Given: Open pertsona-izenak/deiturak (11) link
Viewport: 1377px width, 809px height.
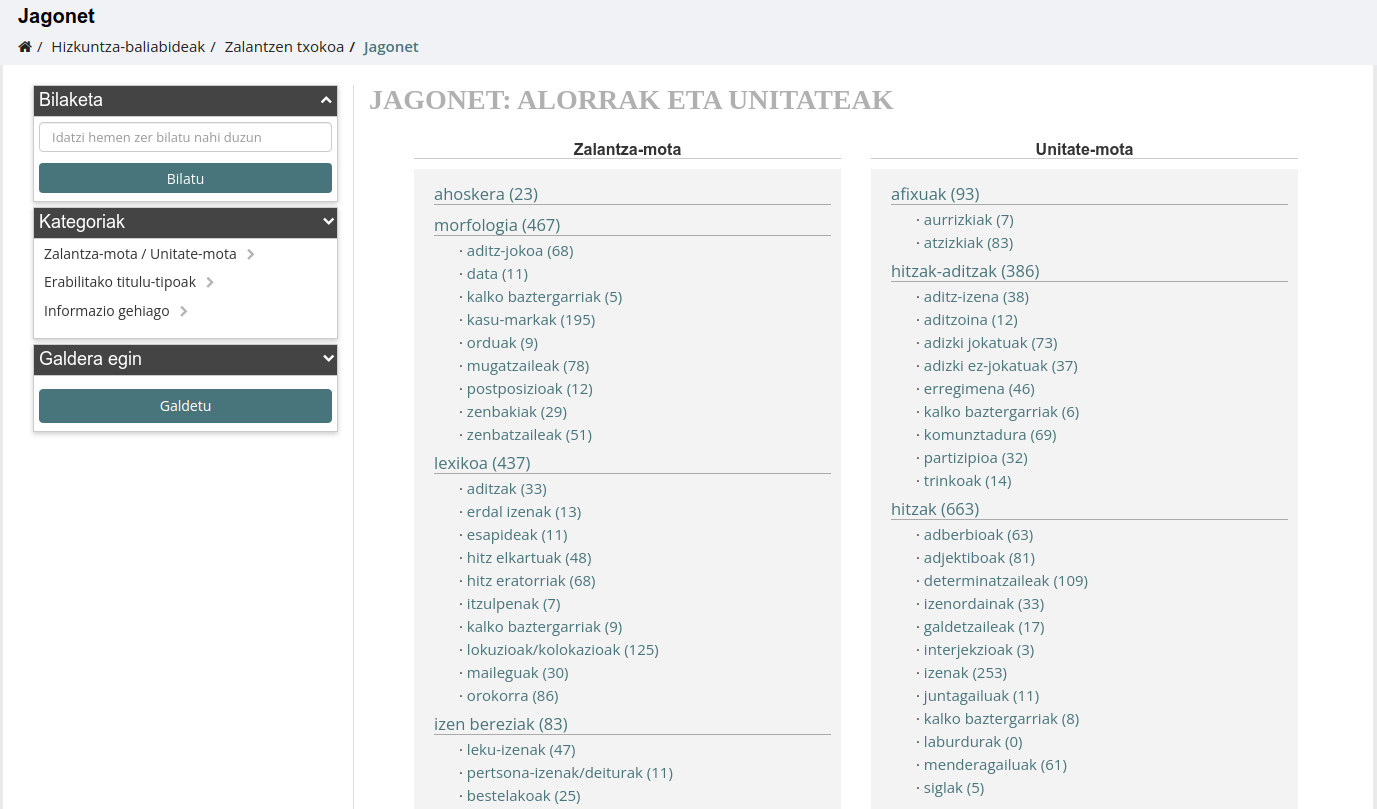Looking at the screenshot, I should coord(570,773).
